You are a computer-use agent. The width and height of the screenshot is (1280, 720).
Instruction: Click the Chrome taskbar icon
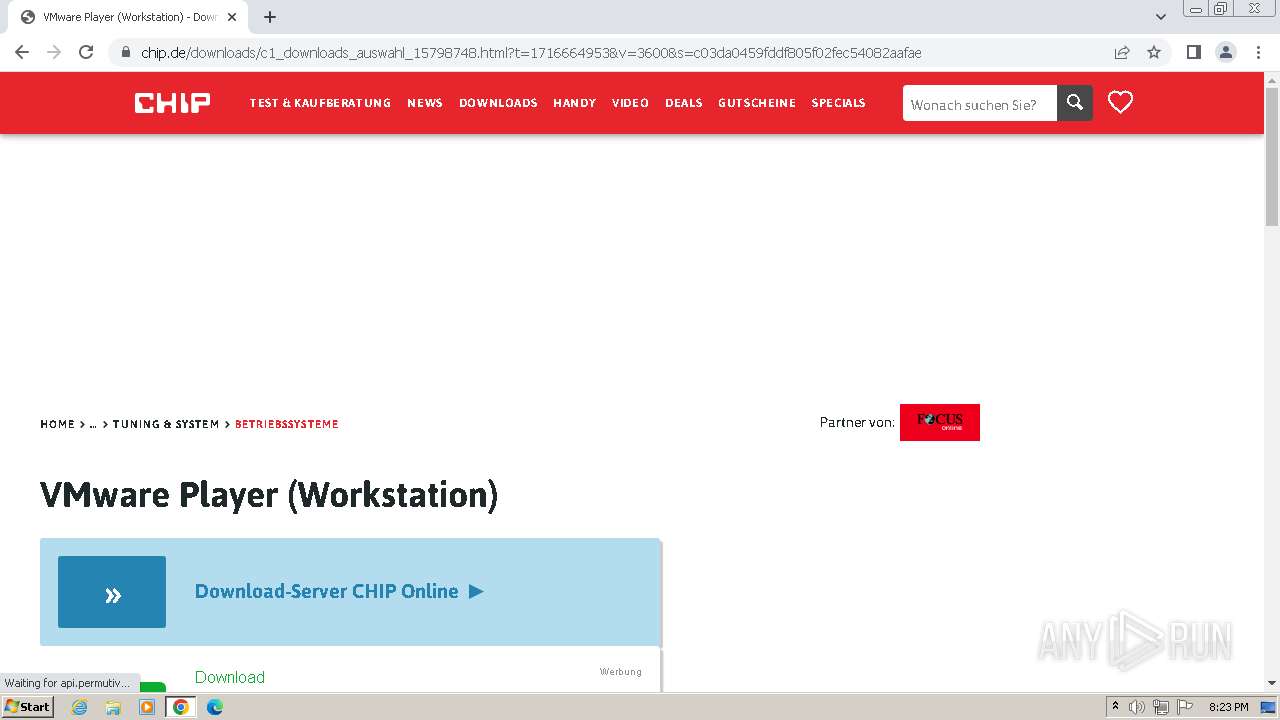pyautogui.click(x=181, y=707)
